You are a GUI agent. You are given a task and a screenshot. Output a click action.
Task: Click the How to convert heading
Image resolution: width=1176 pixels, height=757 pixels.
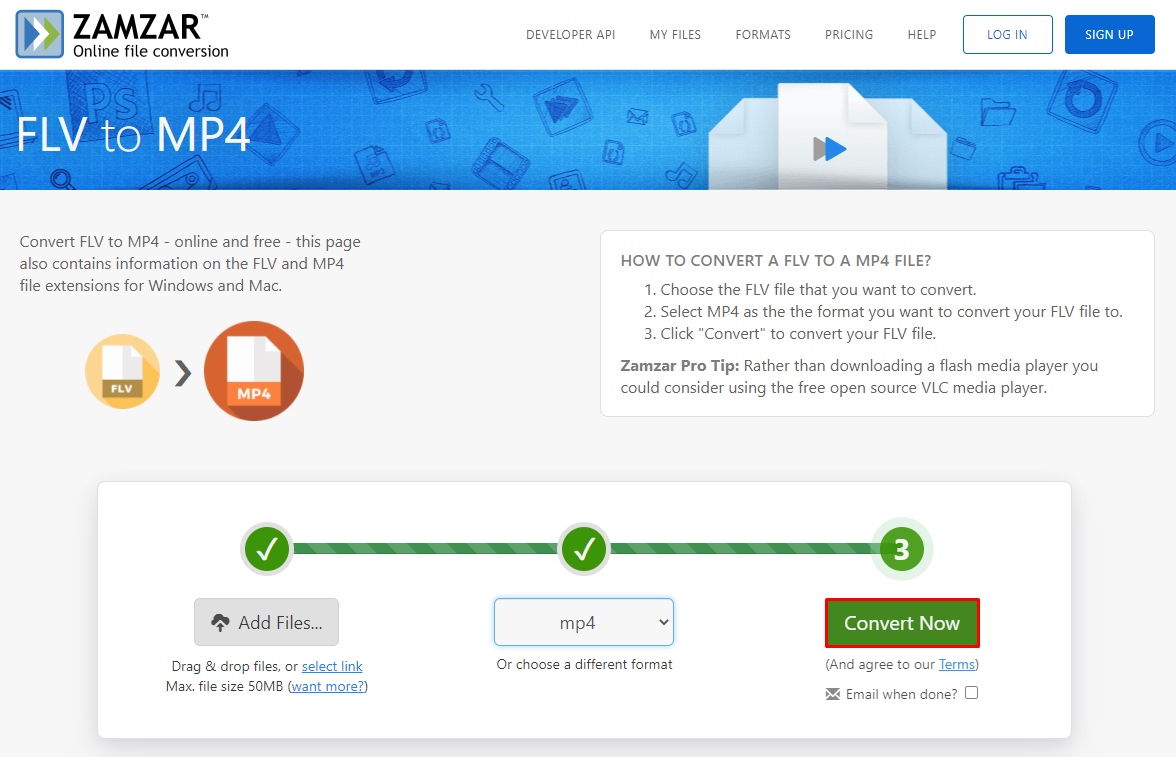(776, 260)
